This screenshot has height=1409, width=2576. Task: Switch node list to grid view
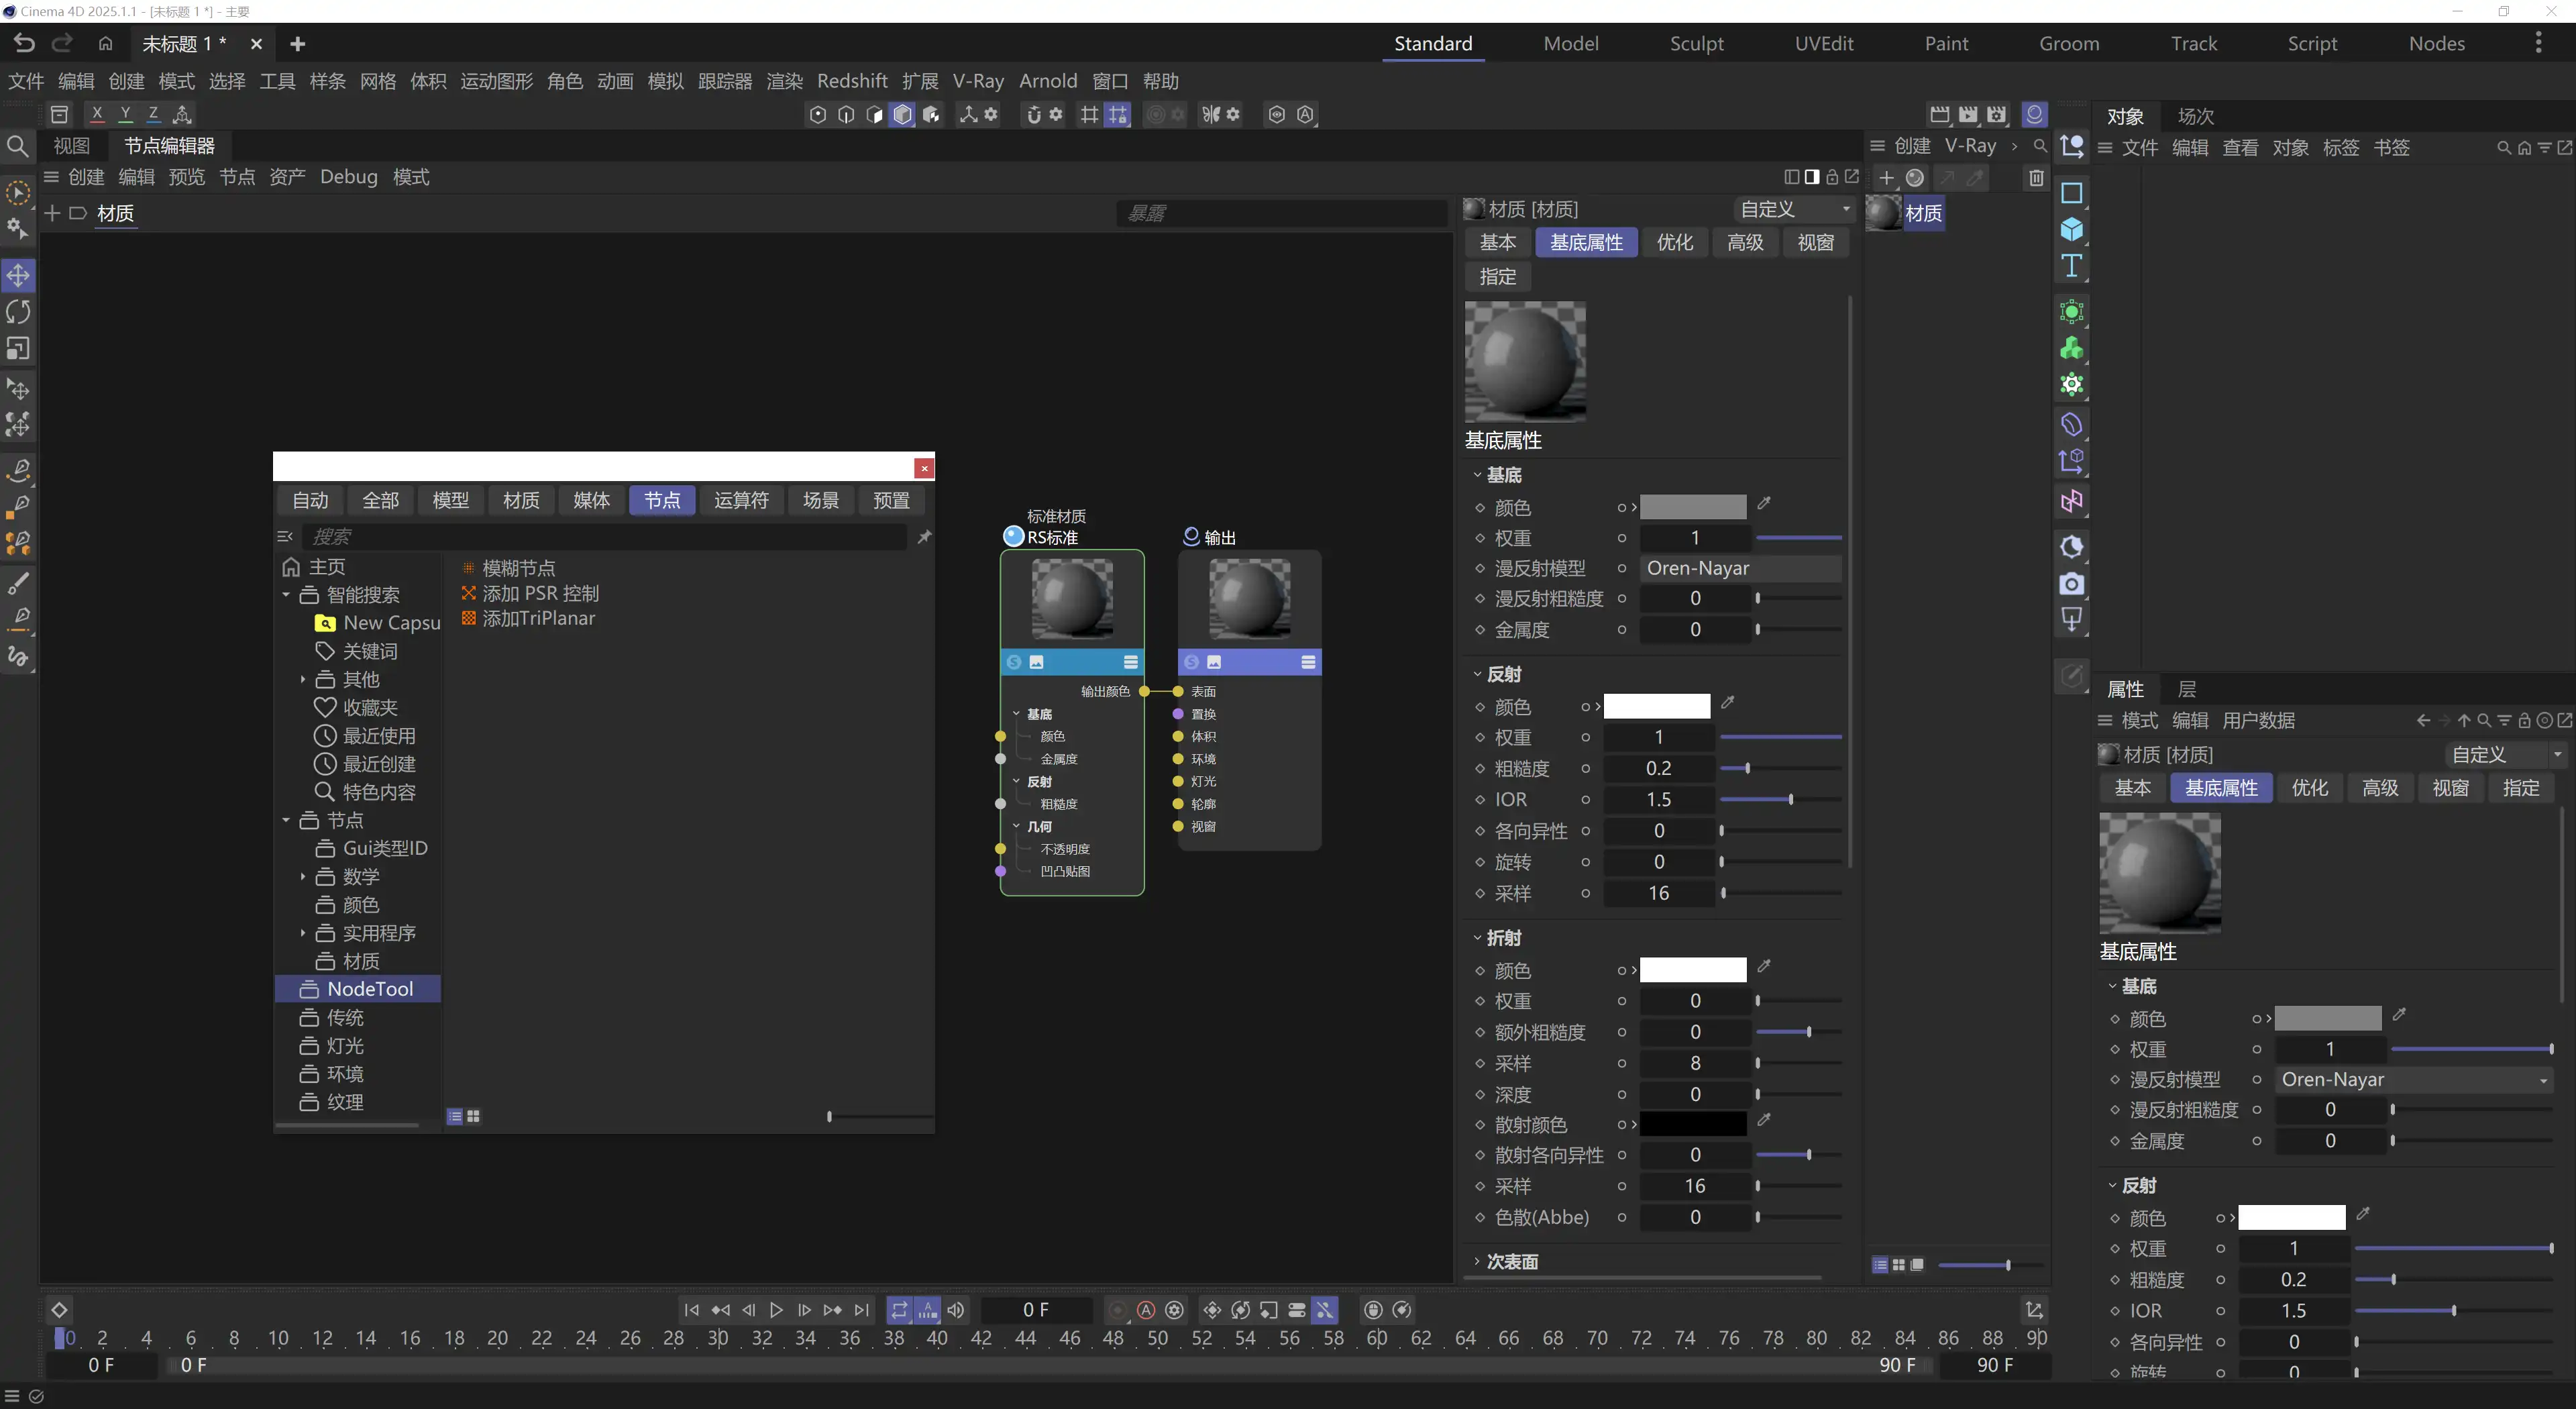pyautogui.click(x=474, y=1116)
